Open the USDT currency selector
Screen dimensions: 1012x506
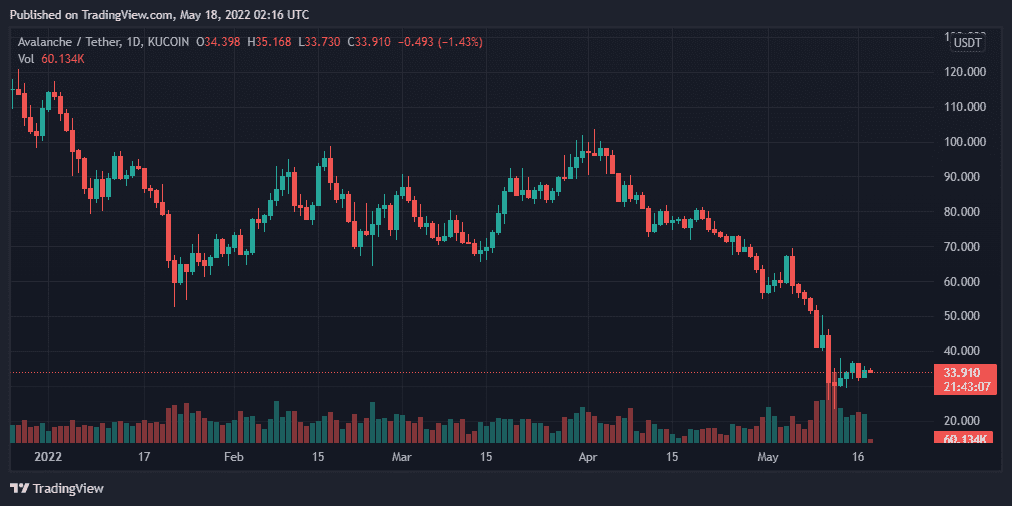click(967, 43)
